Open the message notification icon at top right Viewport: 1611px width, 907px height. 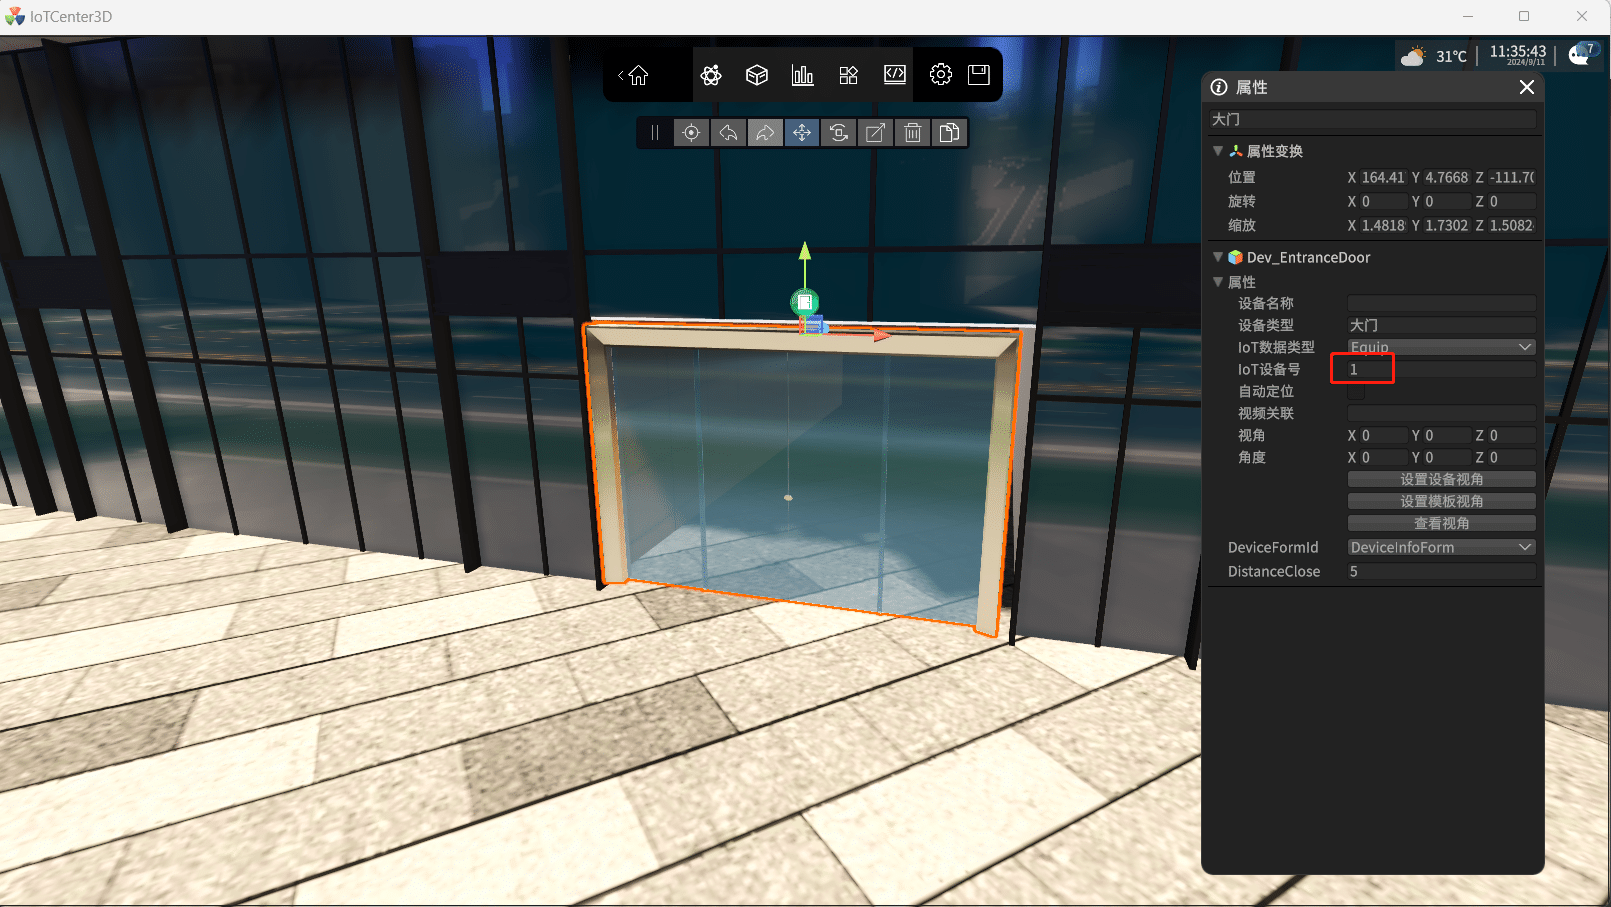(1581, 54)
